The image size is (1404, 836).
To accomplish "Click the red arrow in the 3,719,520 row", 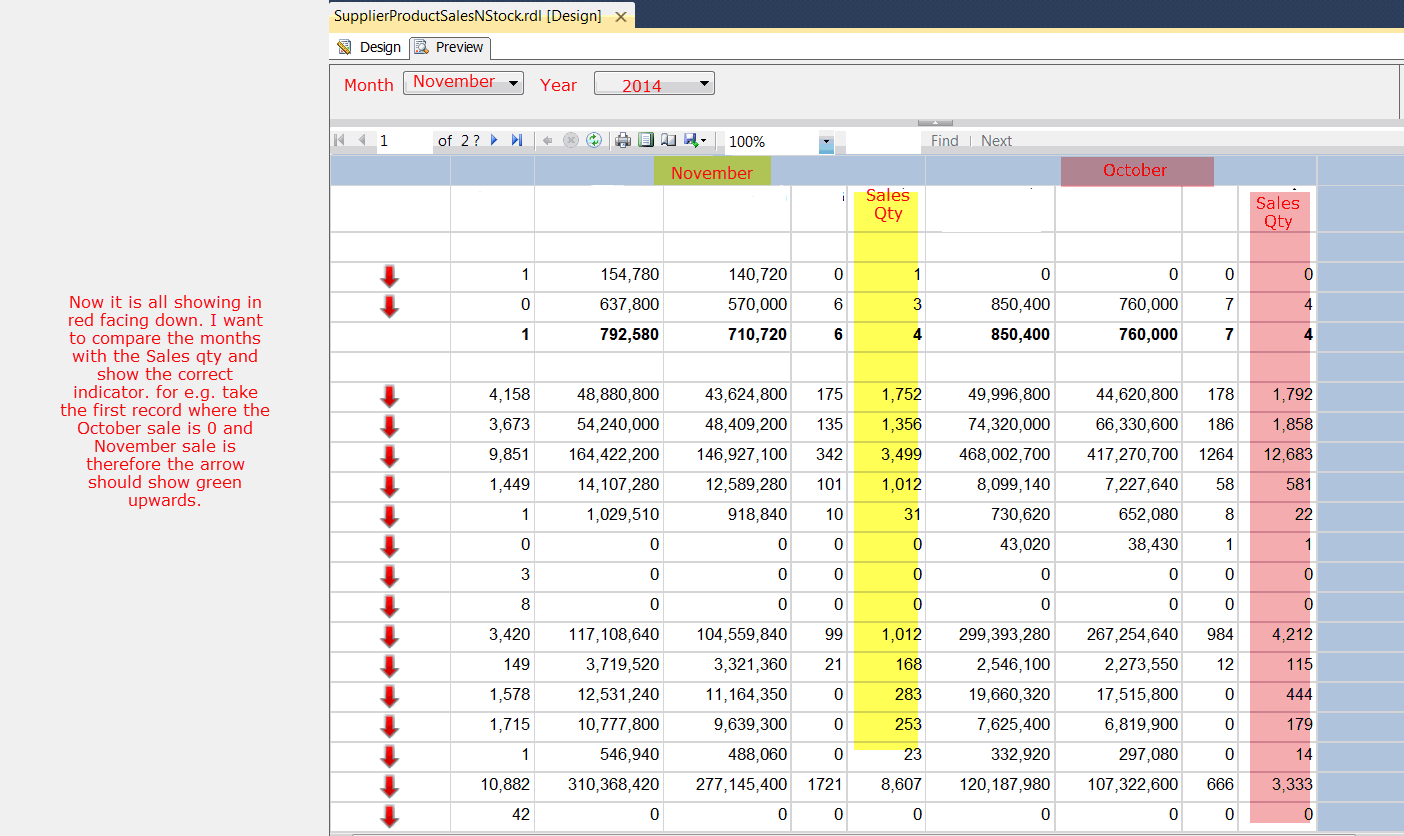I will coord(390,667).
